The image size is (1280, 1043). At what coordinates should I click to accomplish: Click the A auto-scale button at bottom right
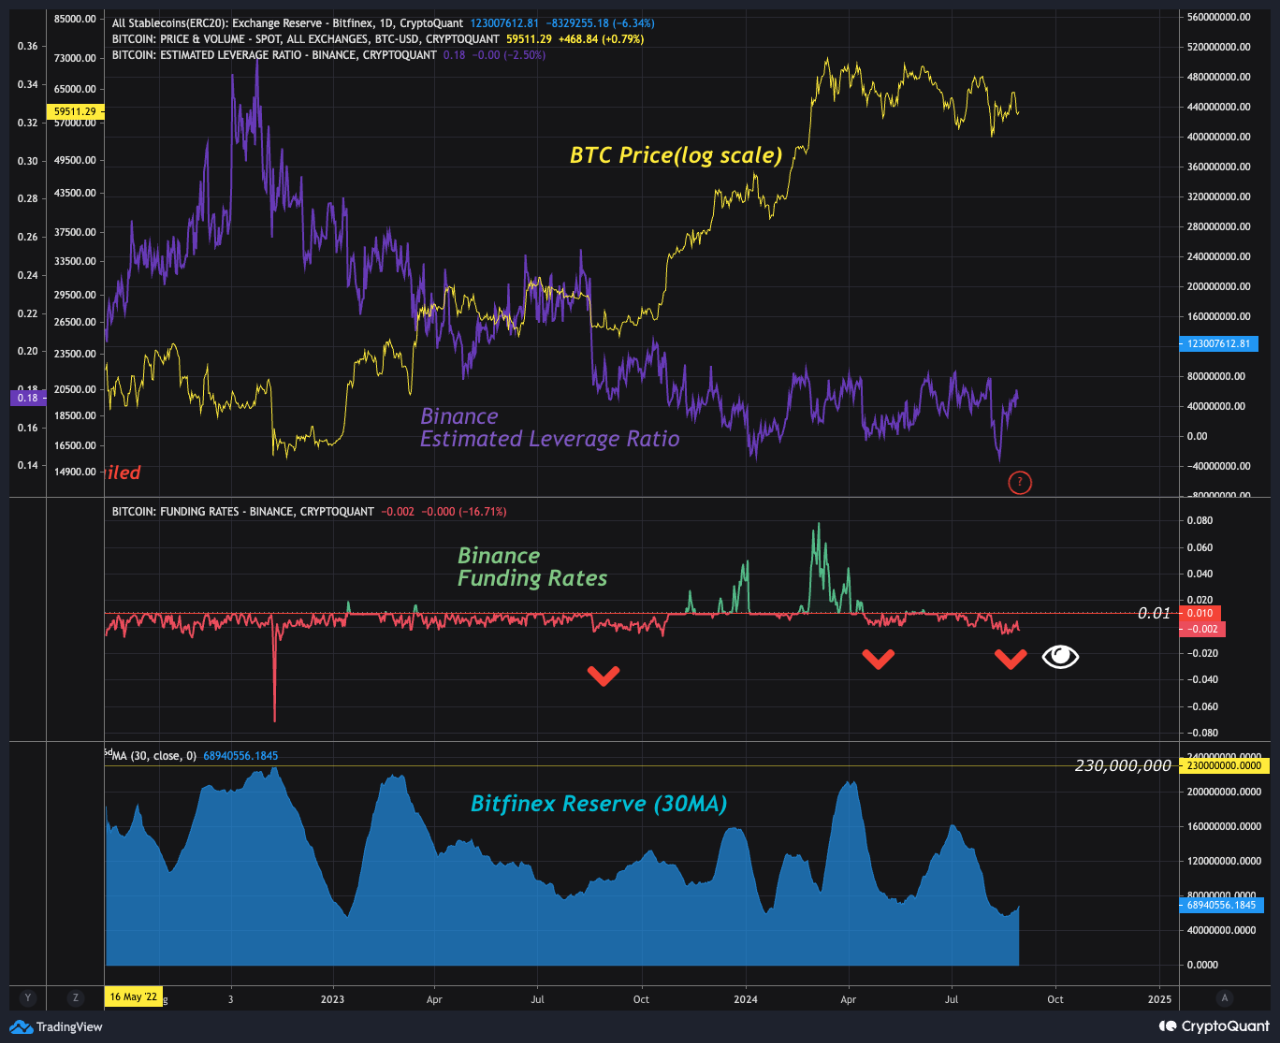(x=1224, y=998)
